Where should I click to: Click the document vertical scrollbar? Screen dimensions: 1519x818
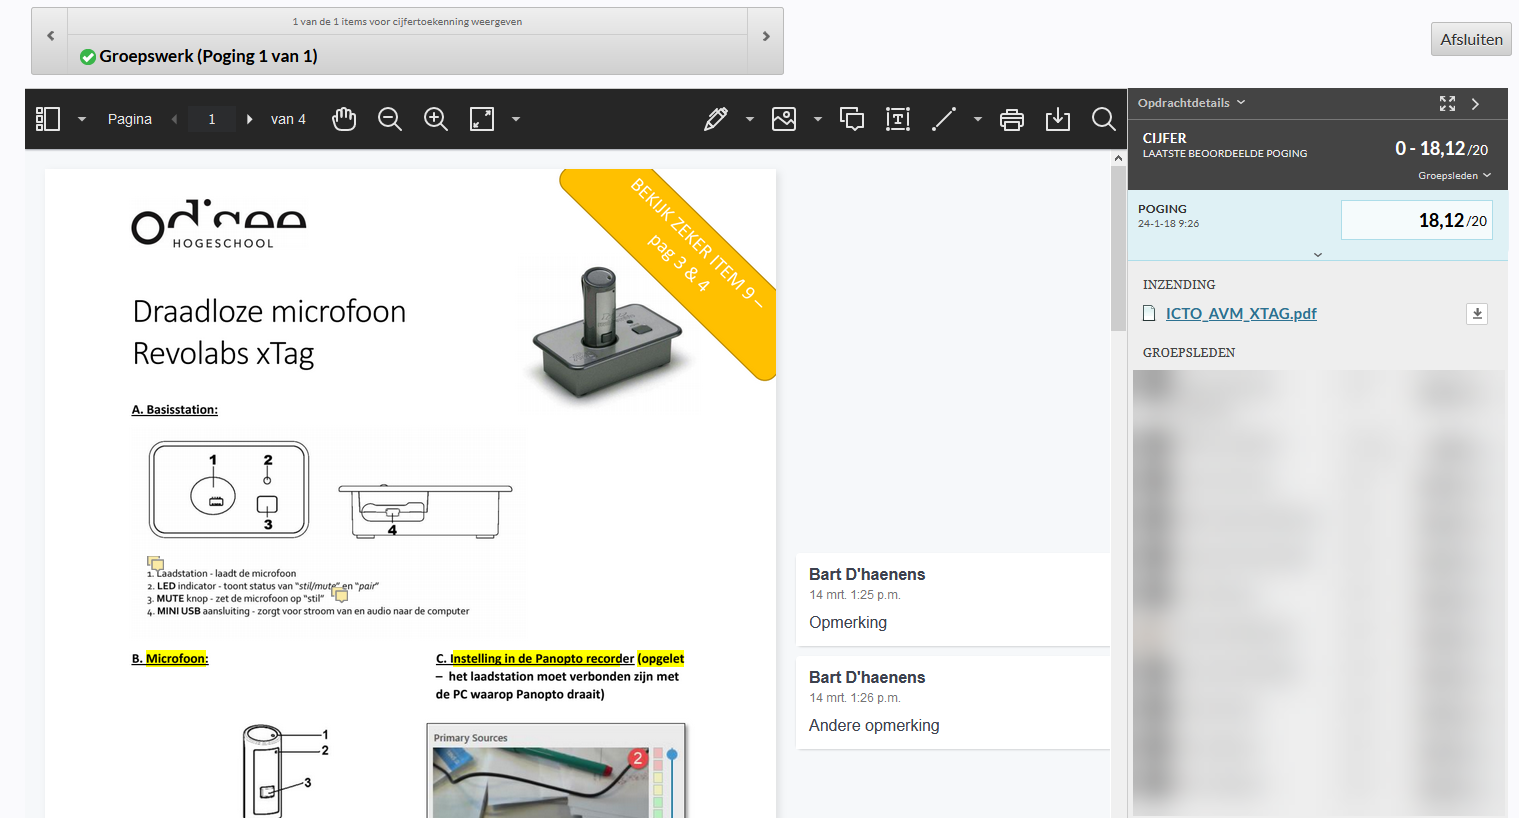(x=1118, y=248)
